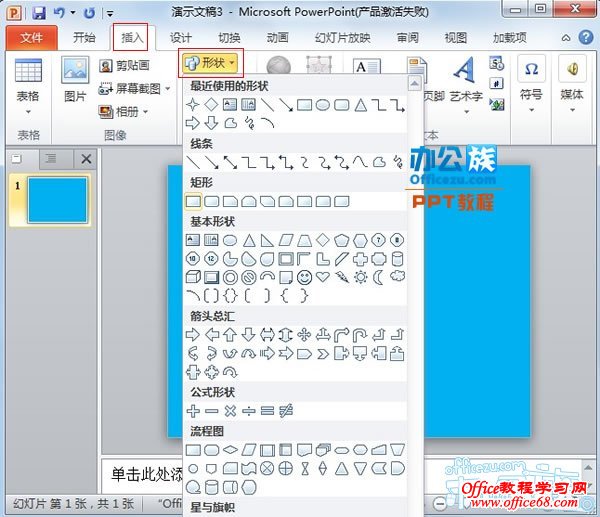Insert a picture with 图片 button
The height and width of the screenshot is (517, 600).
[x=75, y=80]
